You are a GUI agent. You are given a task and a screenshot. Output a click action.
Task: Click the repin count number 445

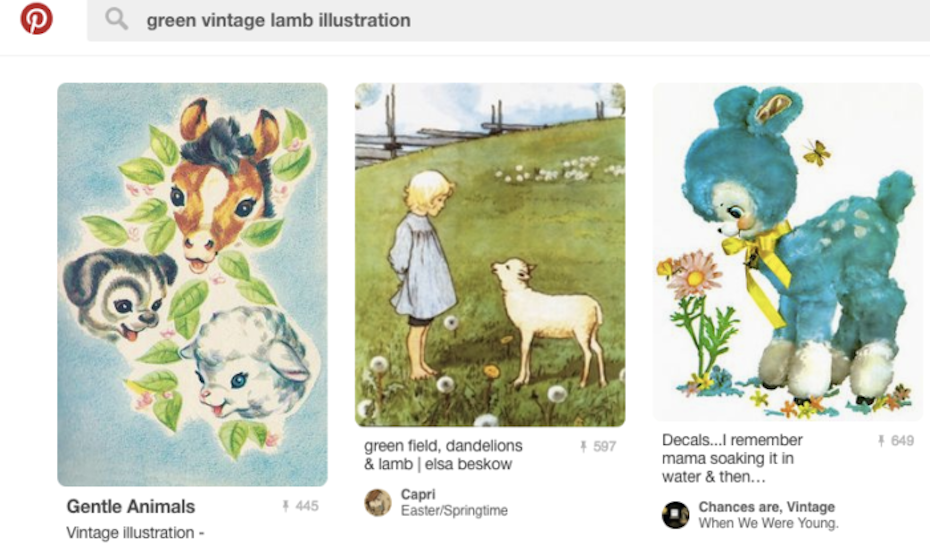[307, 506]
